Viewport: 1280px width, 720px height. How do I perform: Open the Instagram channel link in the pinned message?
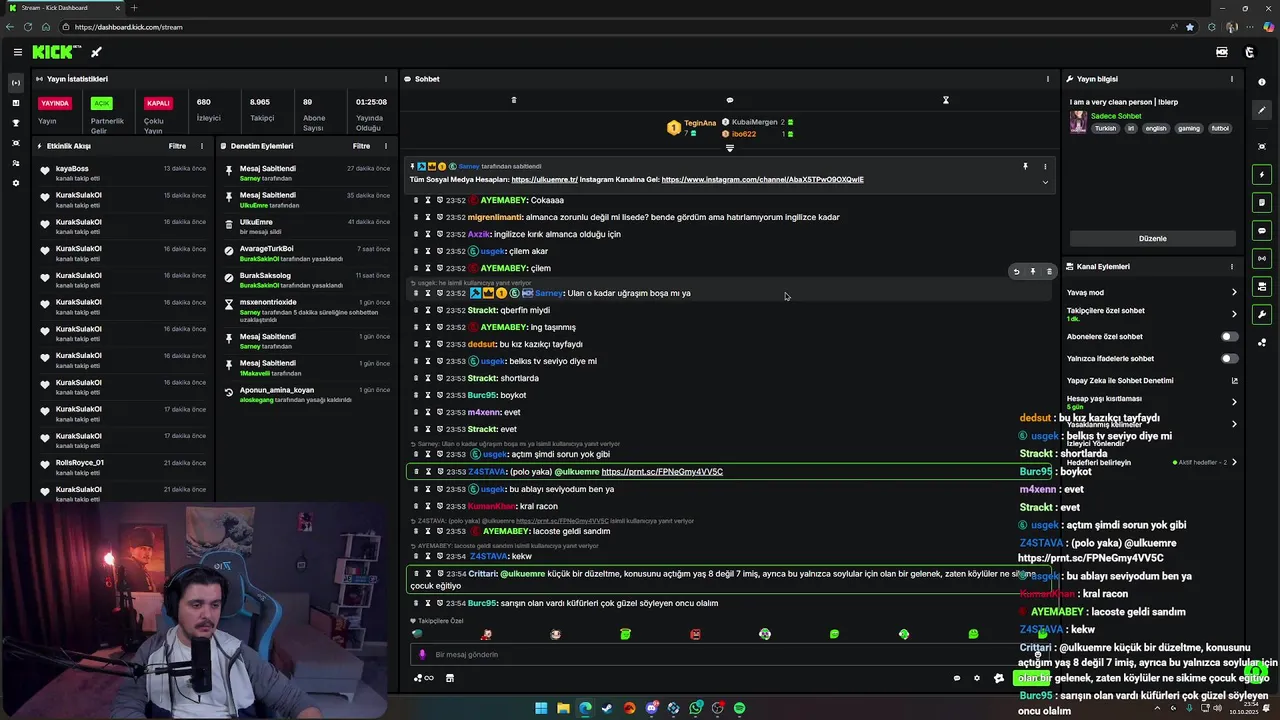point(763,180)
